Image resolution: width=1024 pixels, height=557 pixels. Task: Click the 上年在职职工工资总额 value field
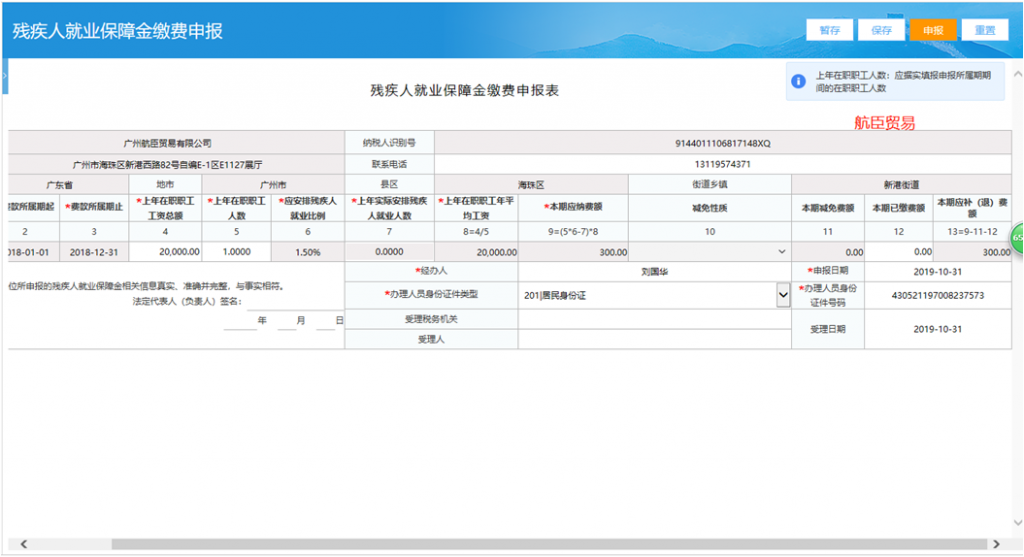[x=165, y=253]
